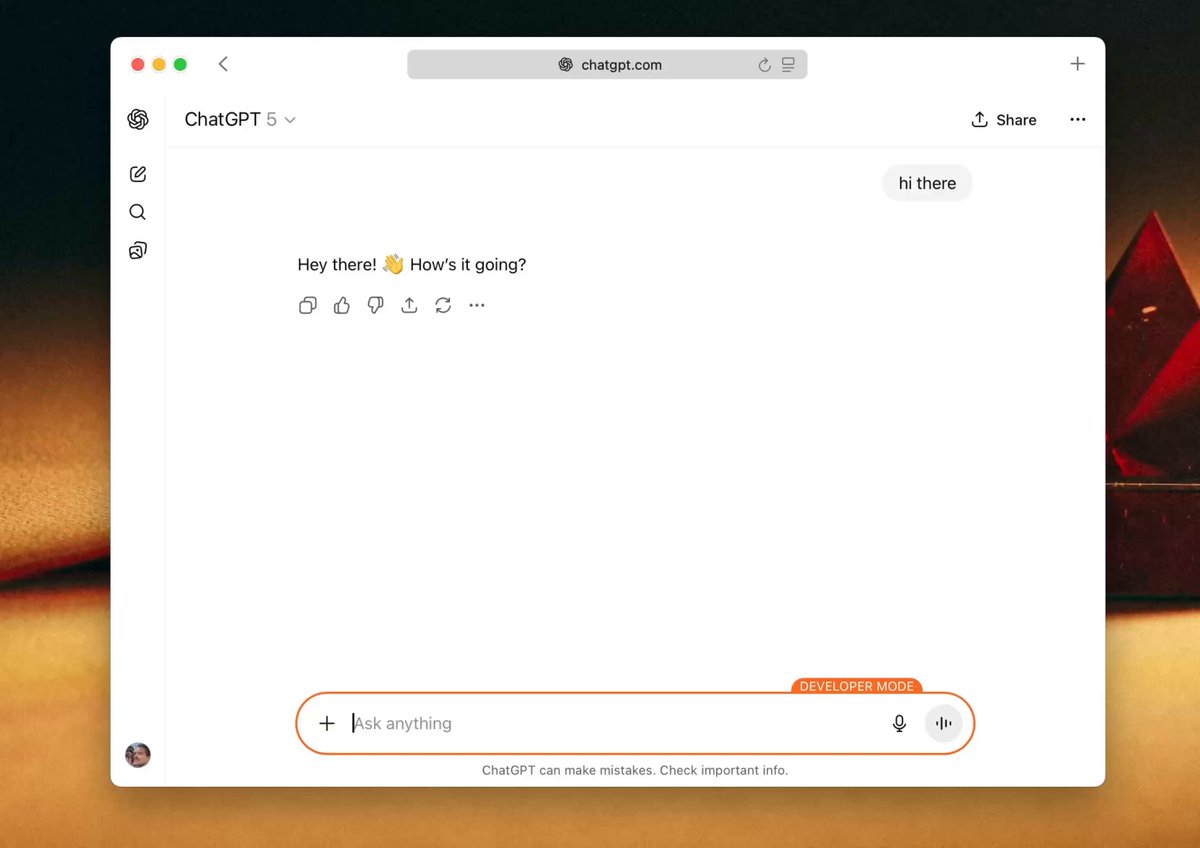Give the response a thumbs down
This screenshot has width=1200, height=848.
376,305
